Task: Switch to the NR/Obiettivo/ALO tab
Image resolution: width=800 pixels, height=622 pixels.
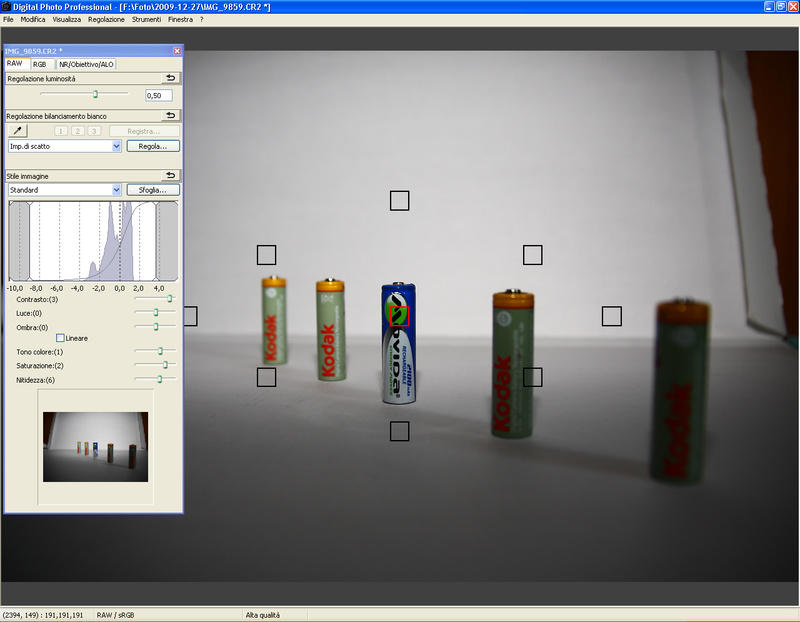Action: [86, 64]
